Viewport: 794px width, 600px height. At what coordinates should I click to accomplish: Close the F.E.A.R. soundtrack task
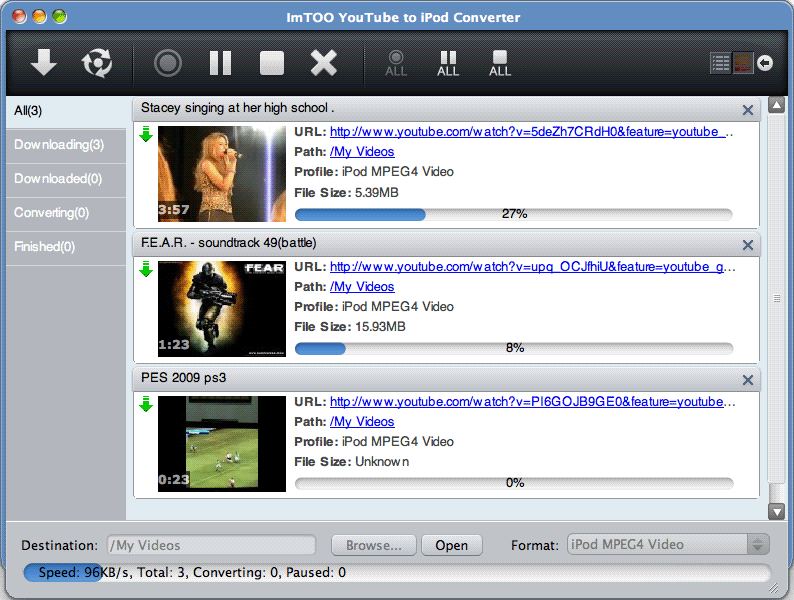pyautogui.click(x=747, y=245)
